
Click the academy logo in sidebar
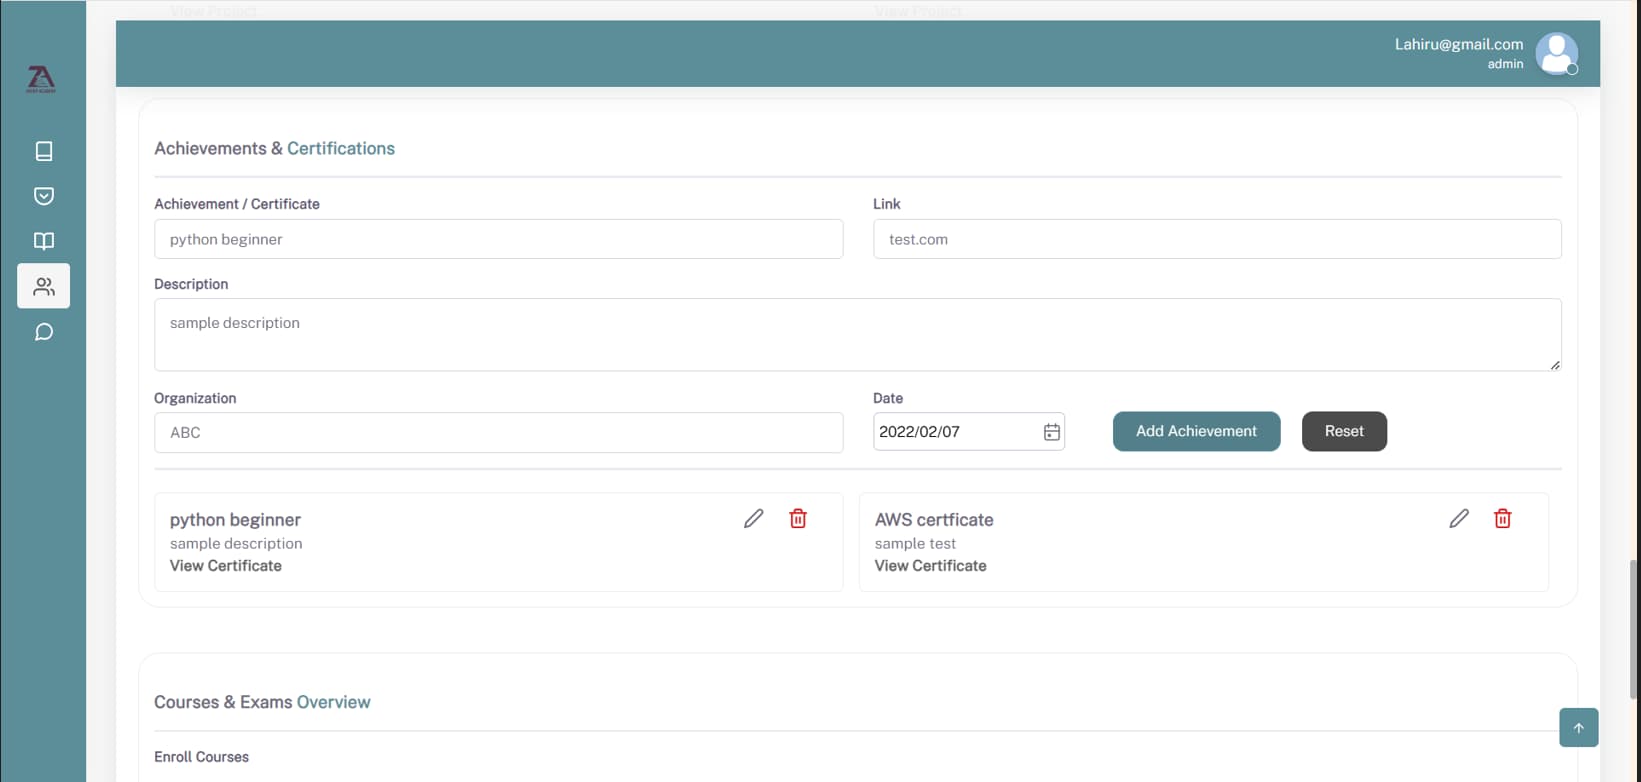coord(41,79)
